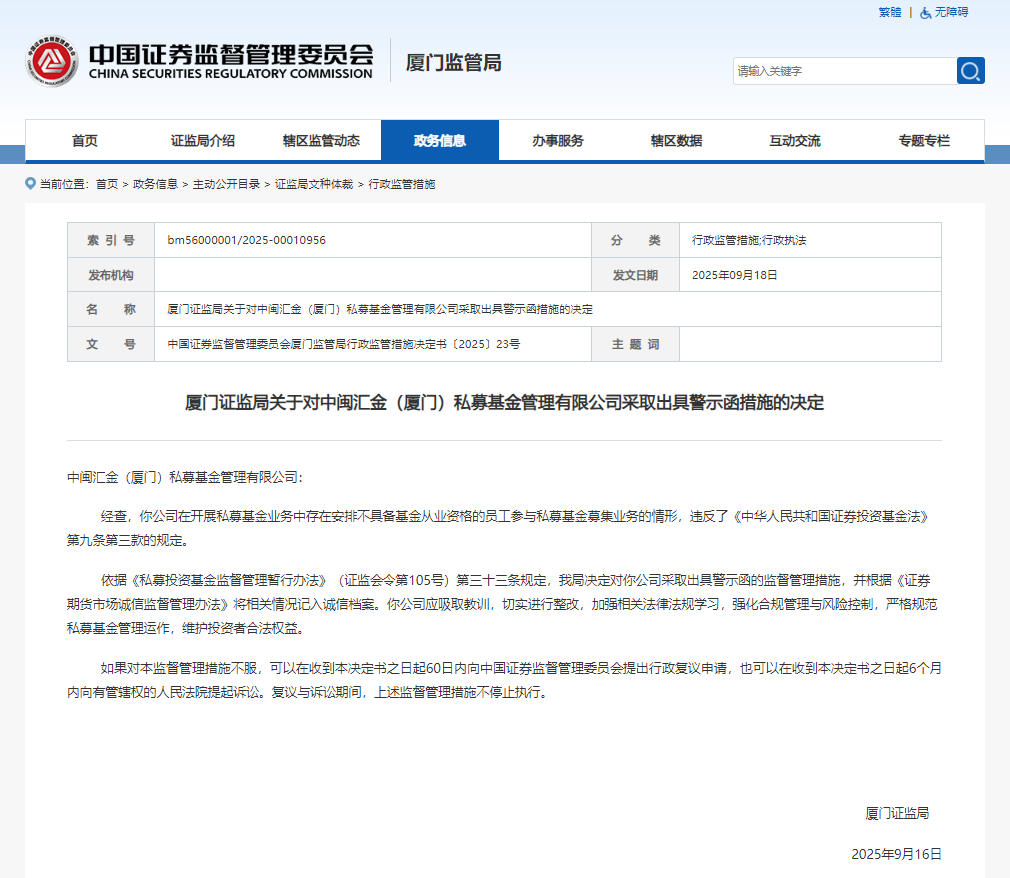This screenshot has height=878, width=1010.
Task: Click the location pin breadcrumb icon
Action: point(30,184)
